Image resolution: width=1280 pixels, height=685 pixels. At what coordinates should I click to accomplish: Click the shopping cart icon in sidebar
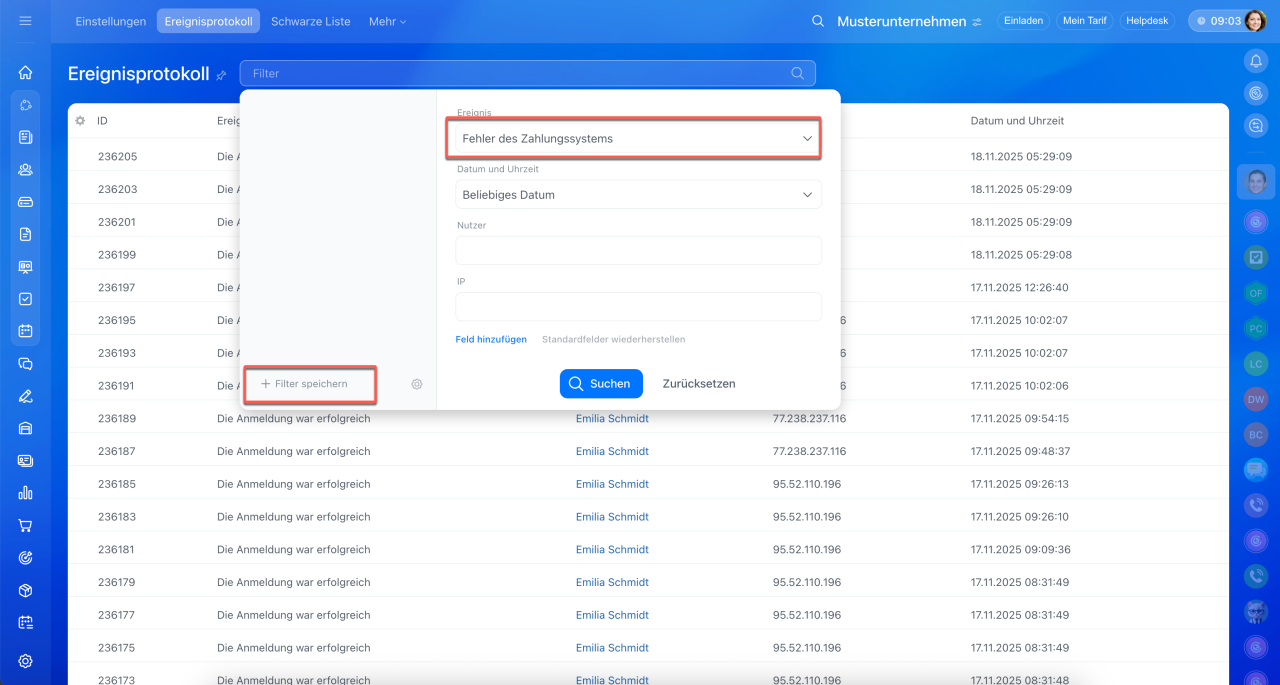tap(25, 525)
